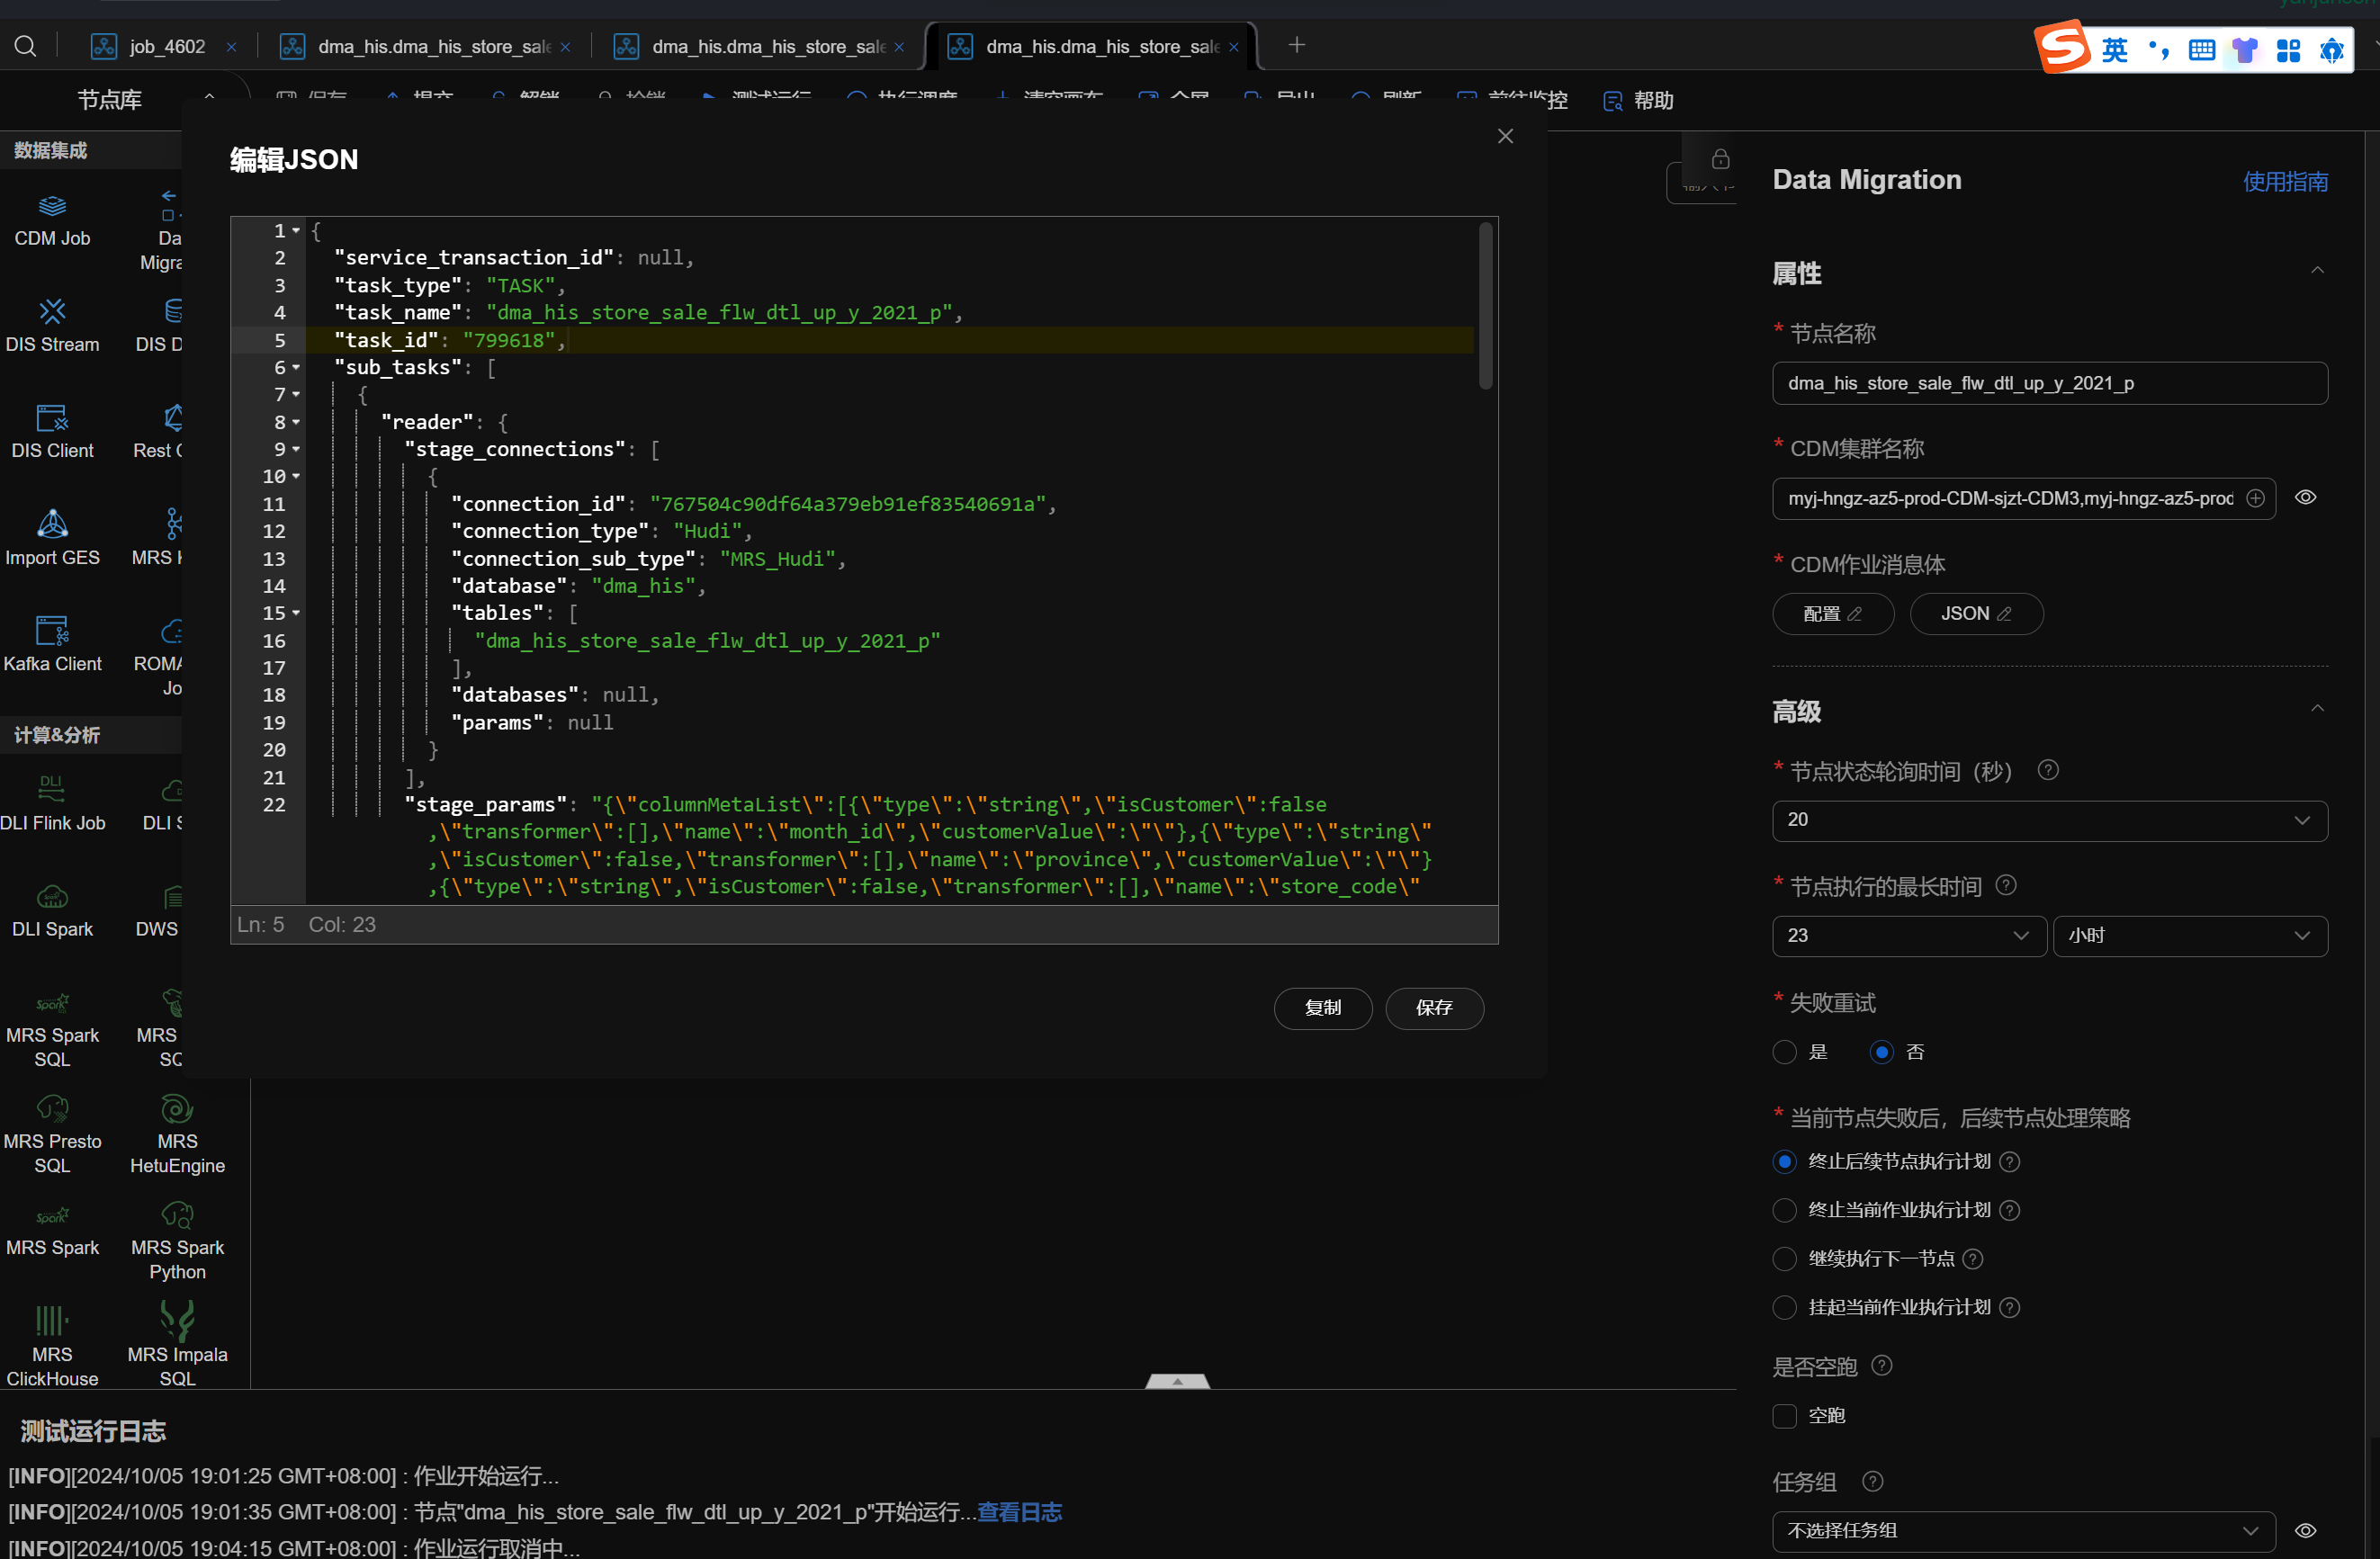The width and height of the screenshot is (2380, 1559).
Task: Select the MRS Presto SQL node icon
Action: (52, 1109)
